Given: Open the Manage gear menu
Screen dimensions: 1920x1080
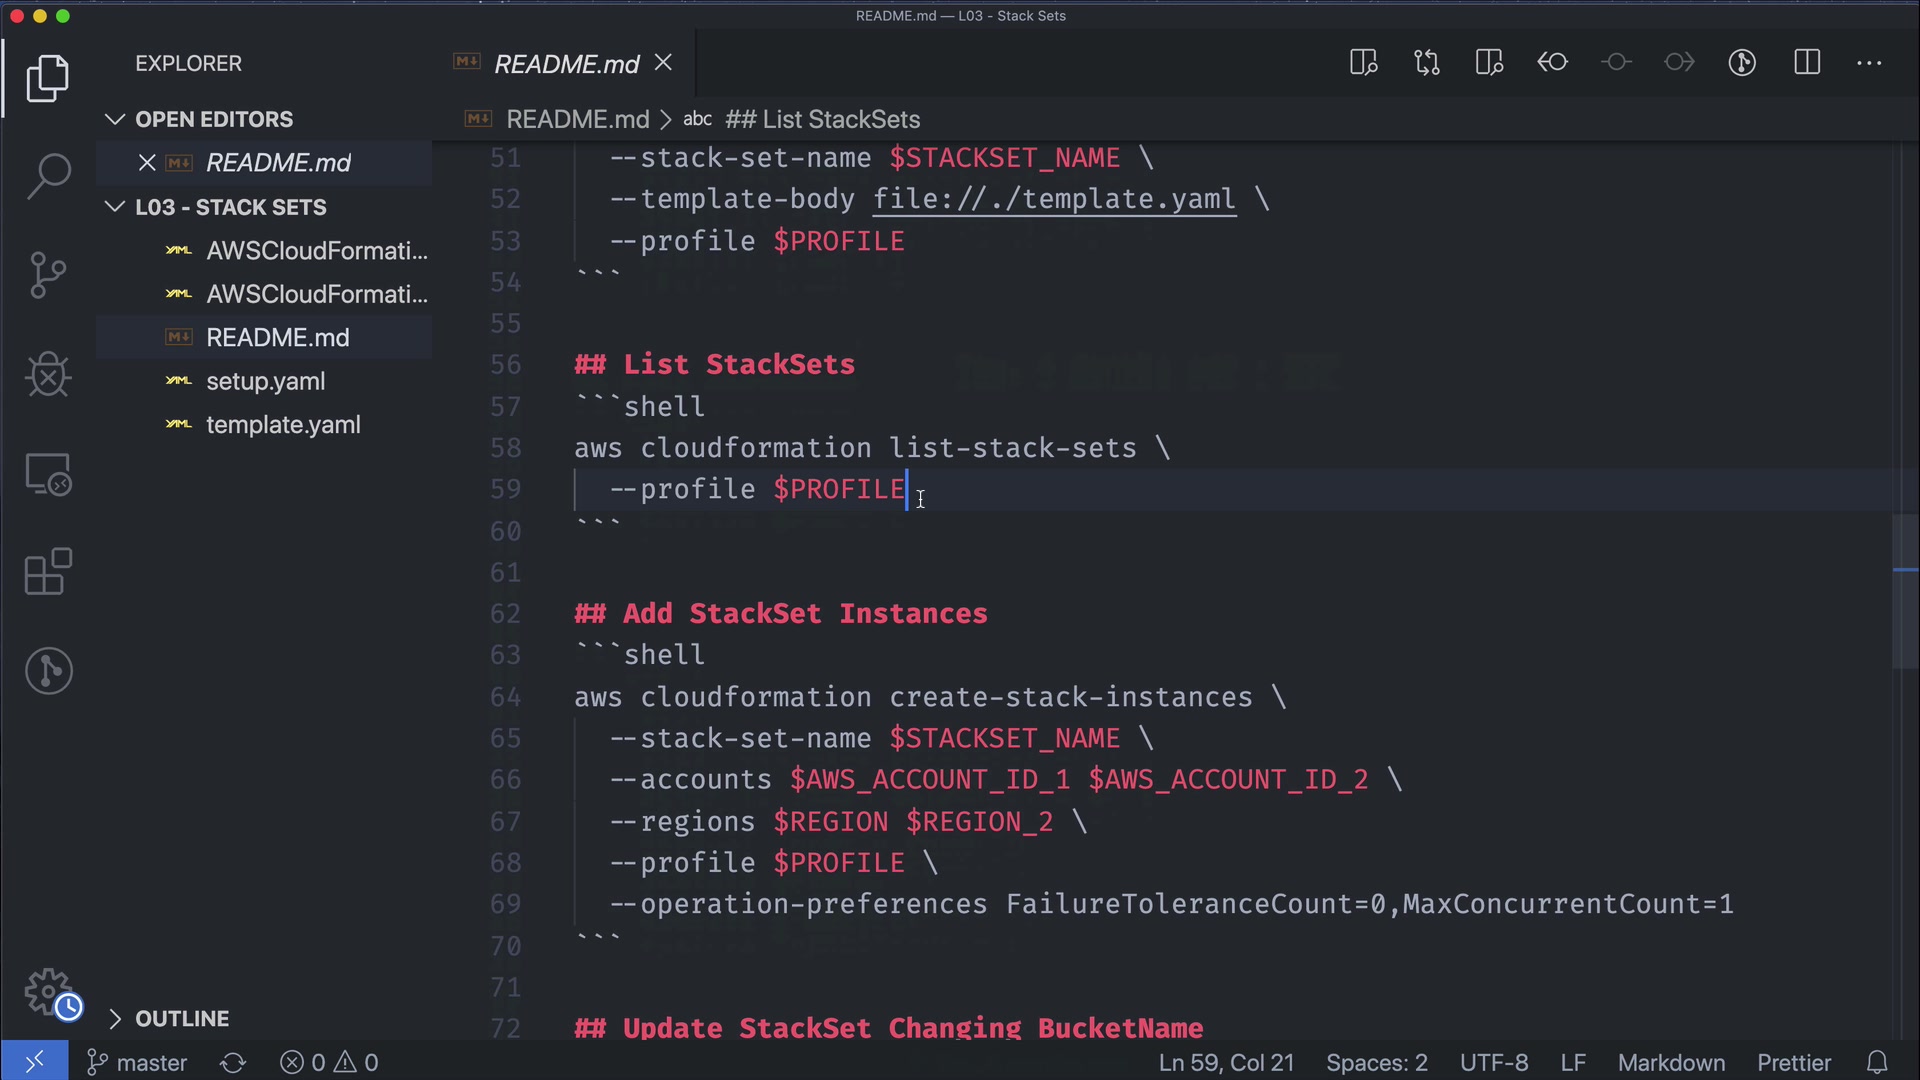Looking at the screenshot, I should (x=48, y=990).
